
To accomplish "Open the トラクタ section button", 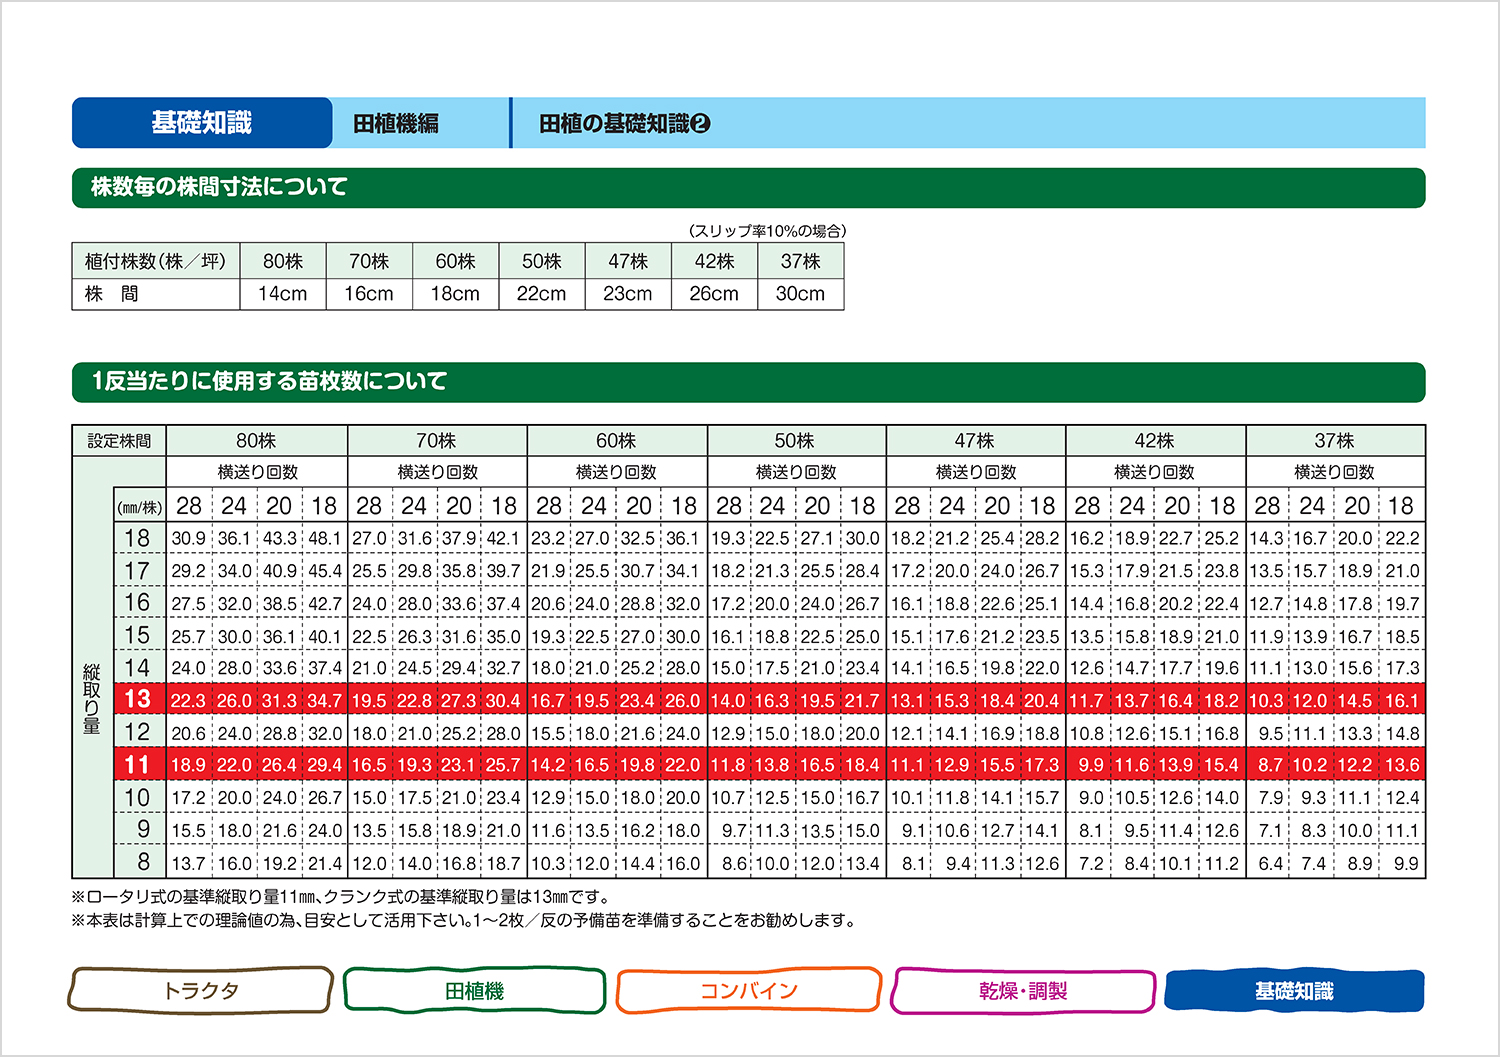I will tap(200, 990).
